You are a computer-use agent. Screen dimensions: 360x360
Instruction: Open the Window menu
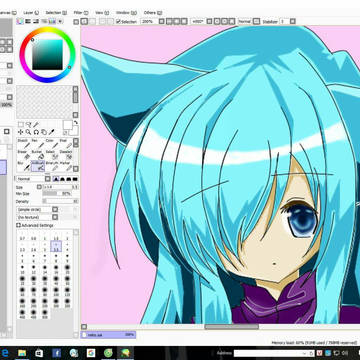125,13
